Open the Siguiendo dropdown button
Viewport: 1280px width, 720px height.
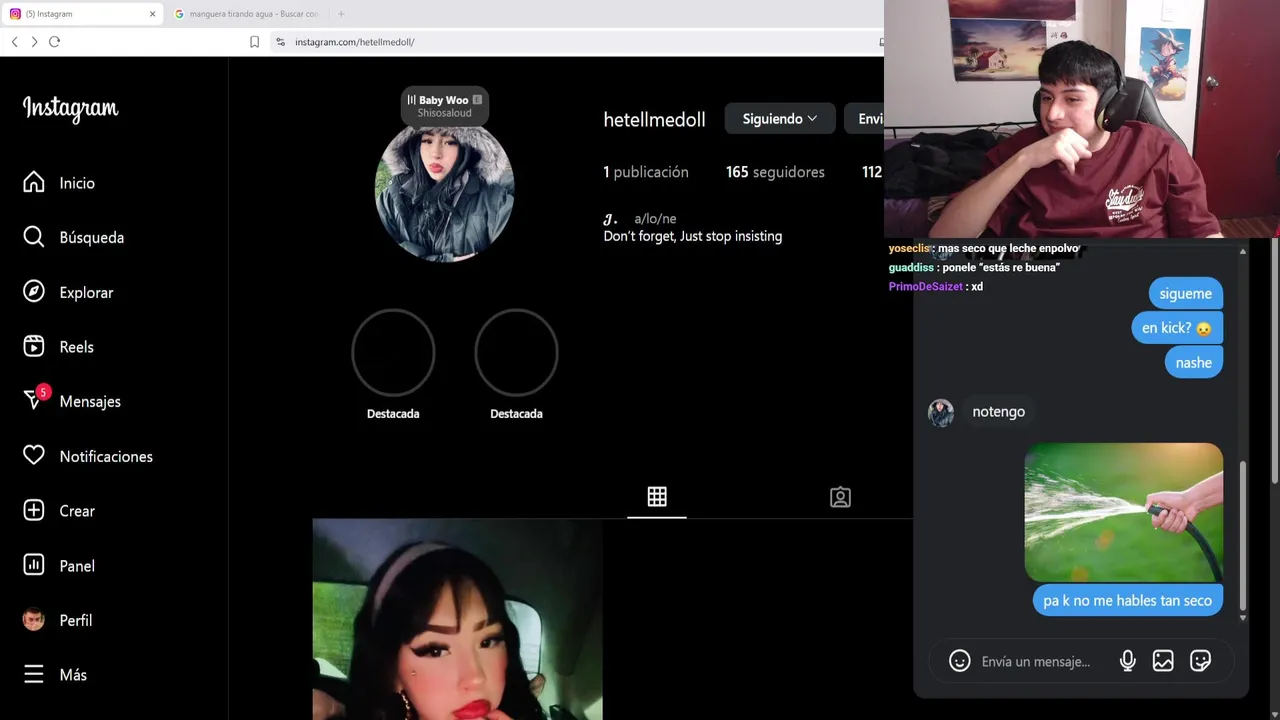tap(780, 118)
